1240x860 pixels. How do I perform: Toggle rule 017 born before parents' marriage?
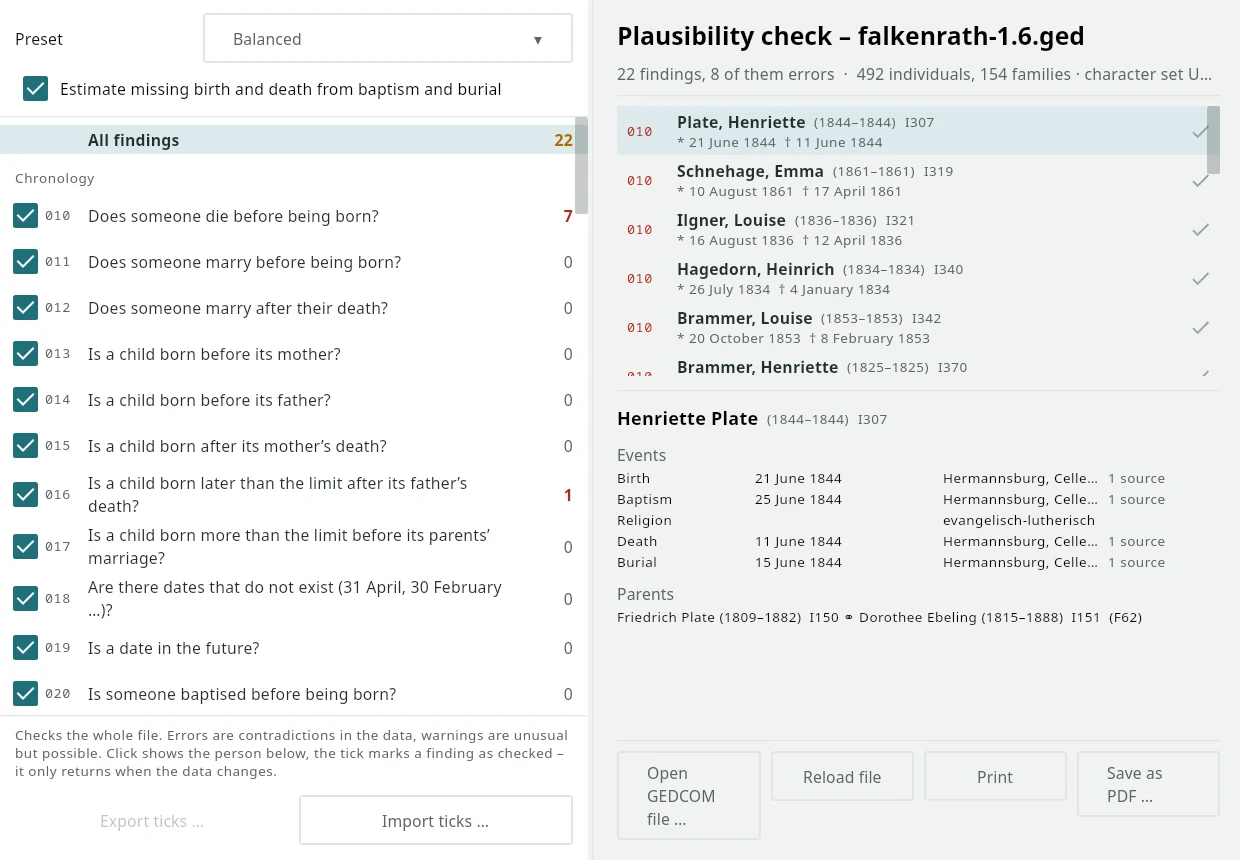(x=26, y=546)
